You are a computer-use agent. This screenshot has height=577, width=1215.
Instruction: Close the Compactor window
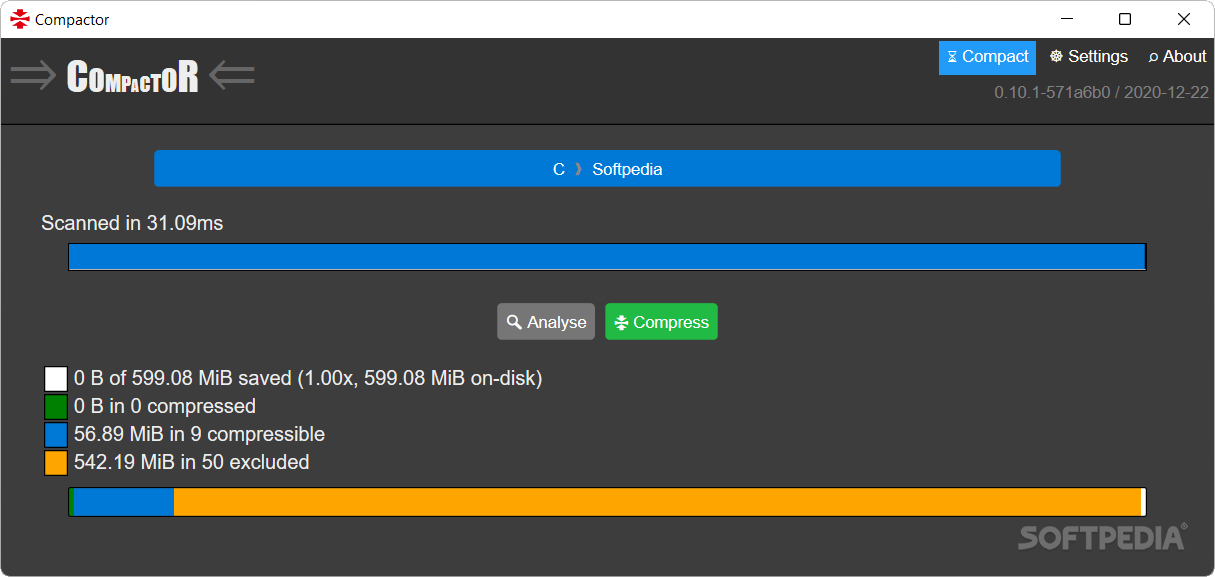pyautogui.click(x=1184, y=19)
